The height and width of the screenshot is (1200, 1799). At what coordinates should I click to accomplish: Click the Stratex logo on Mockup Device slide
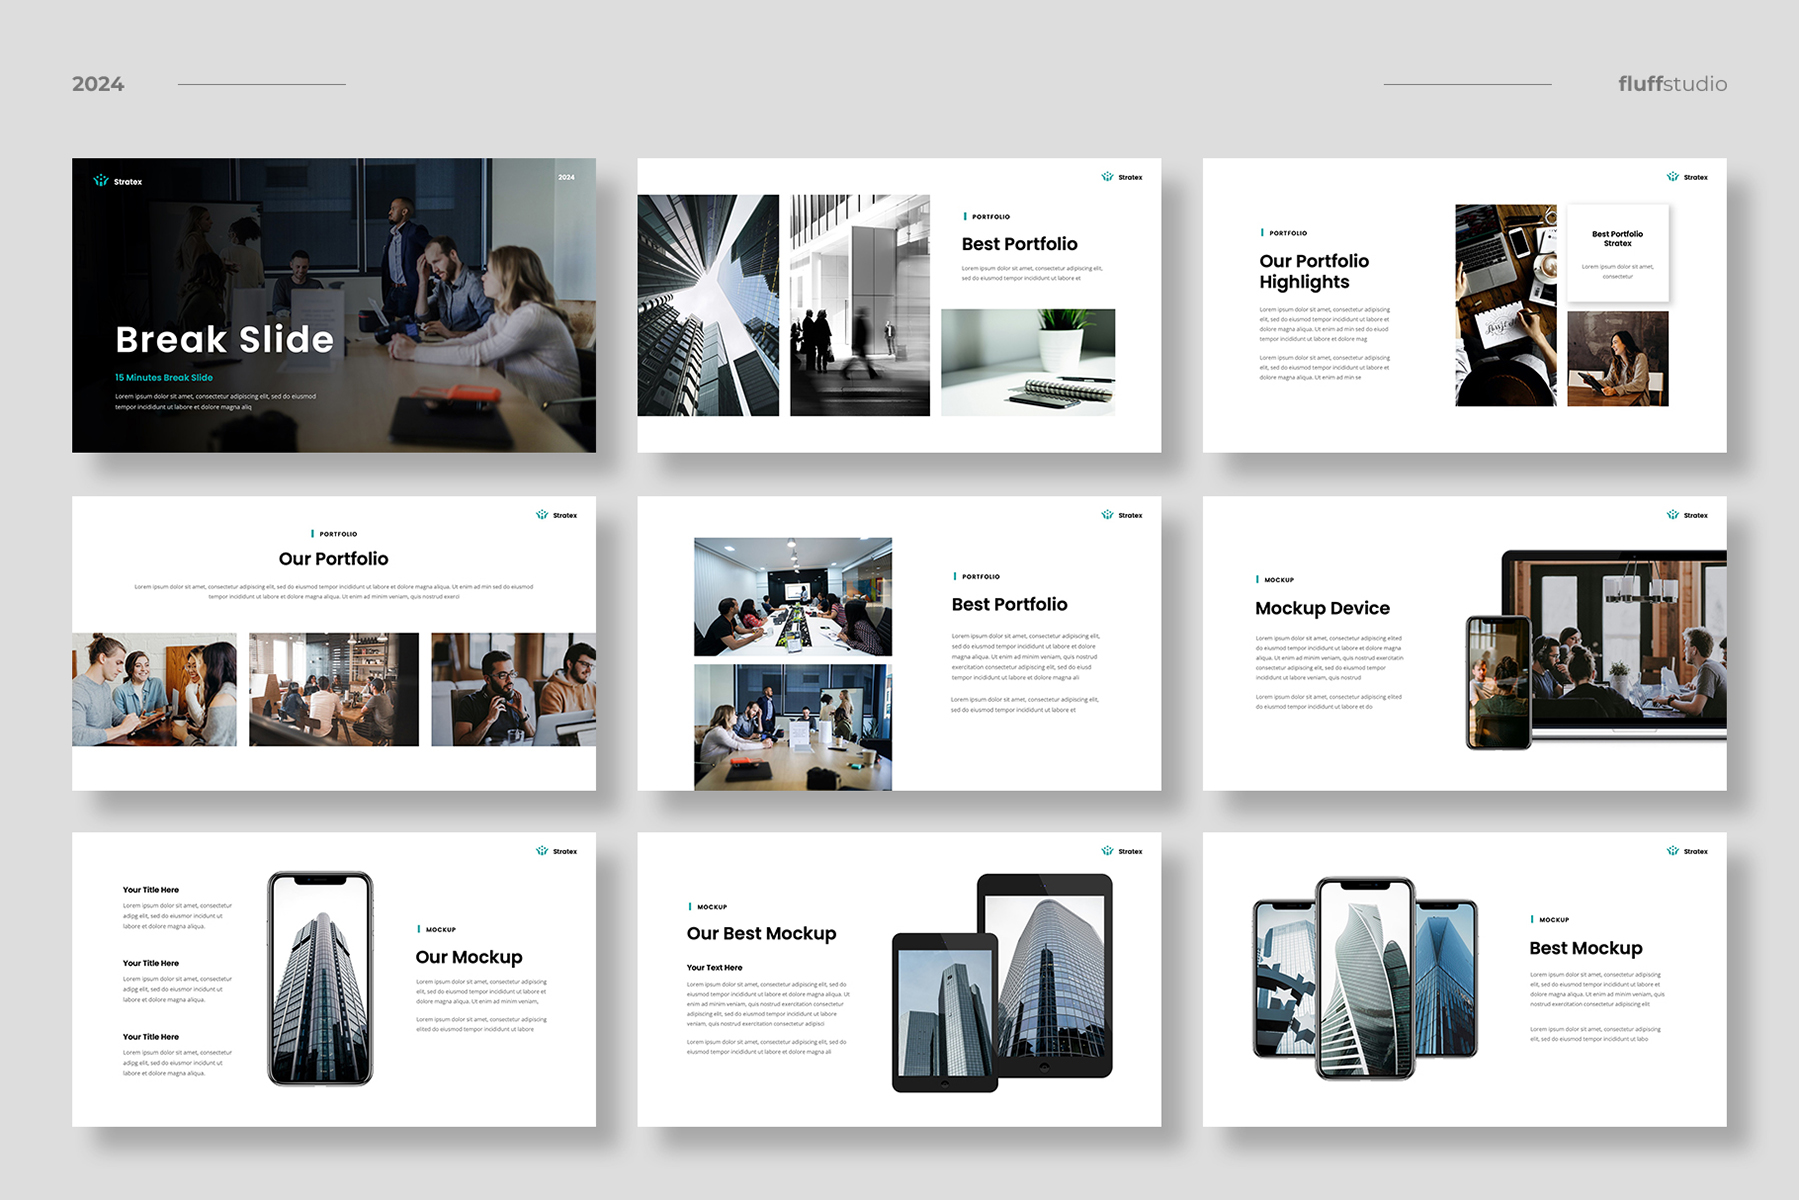pos(1687,515)
